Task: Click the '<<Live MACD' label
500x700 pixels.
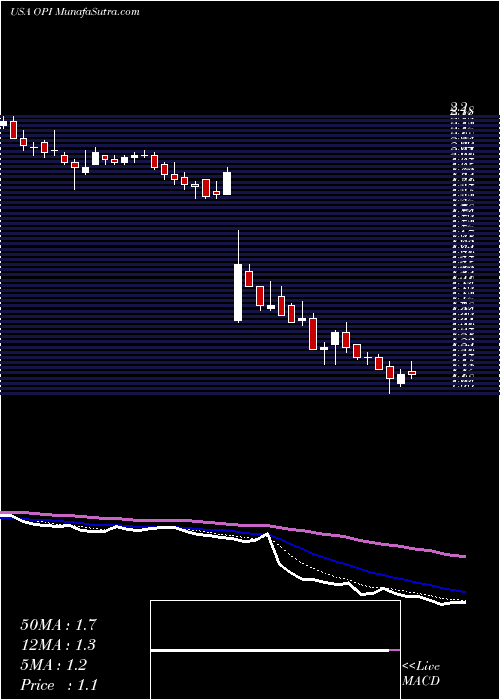Action: pos(421,674)
